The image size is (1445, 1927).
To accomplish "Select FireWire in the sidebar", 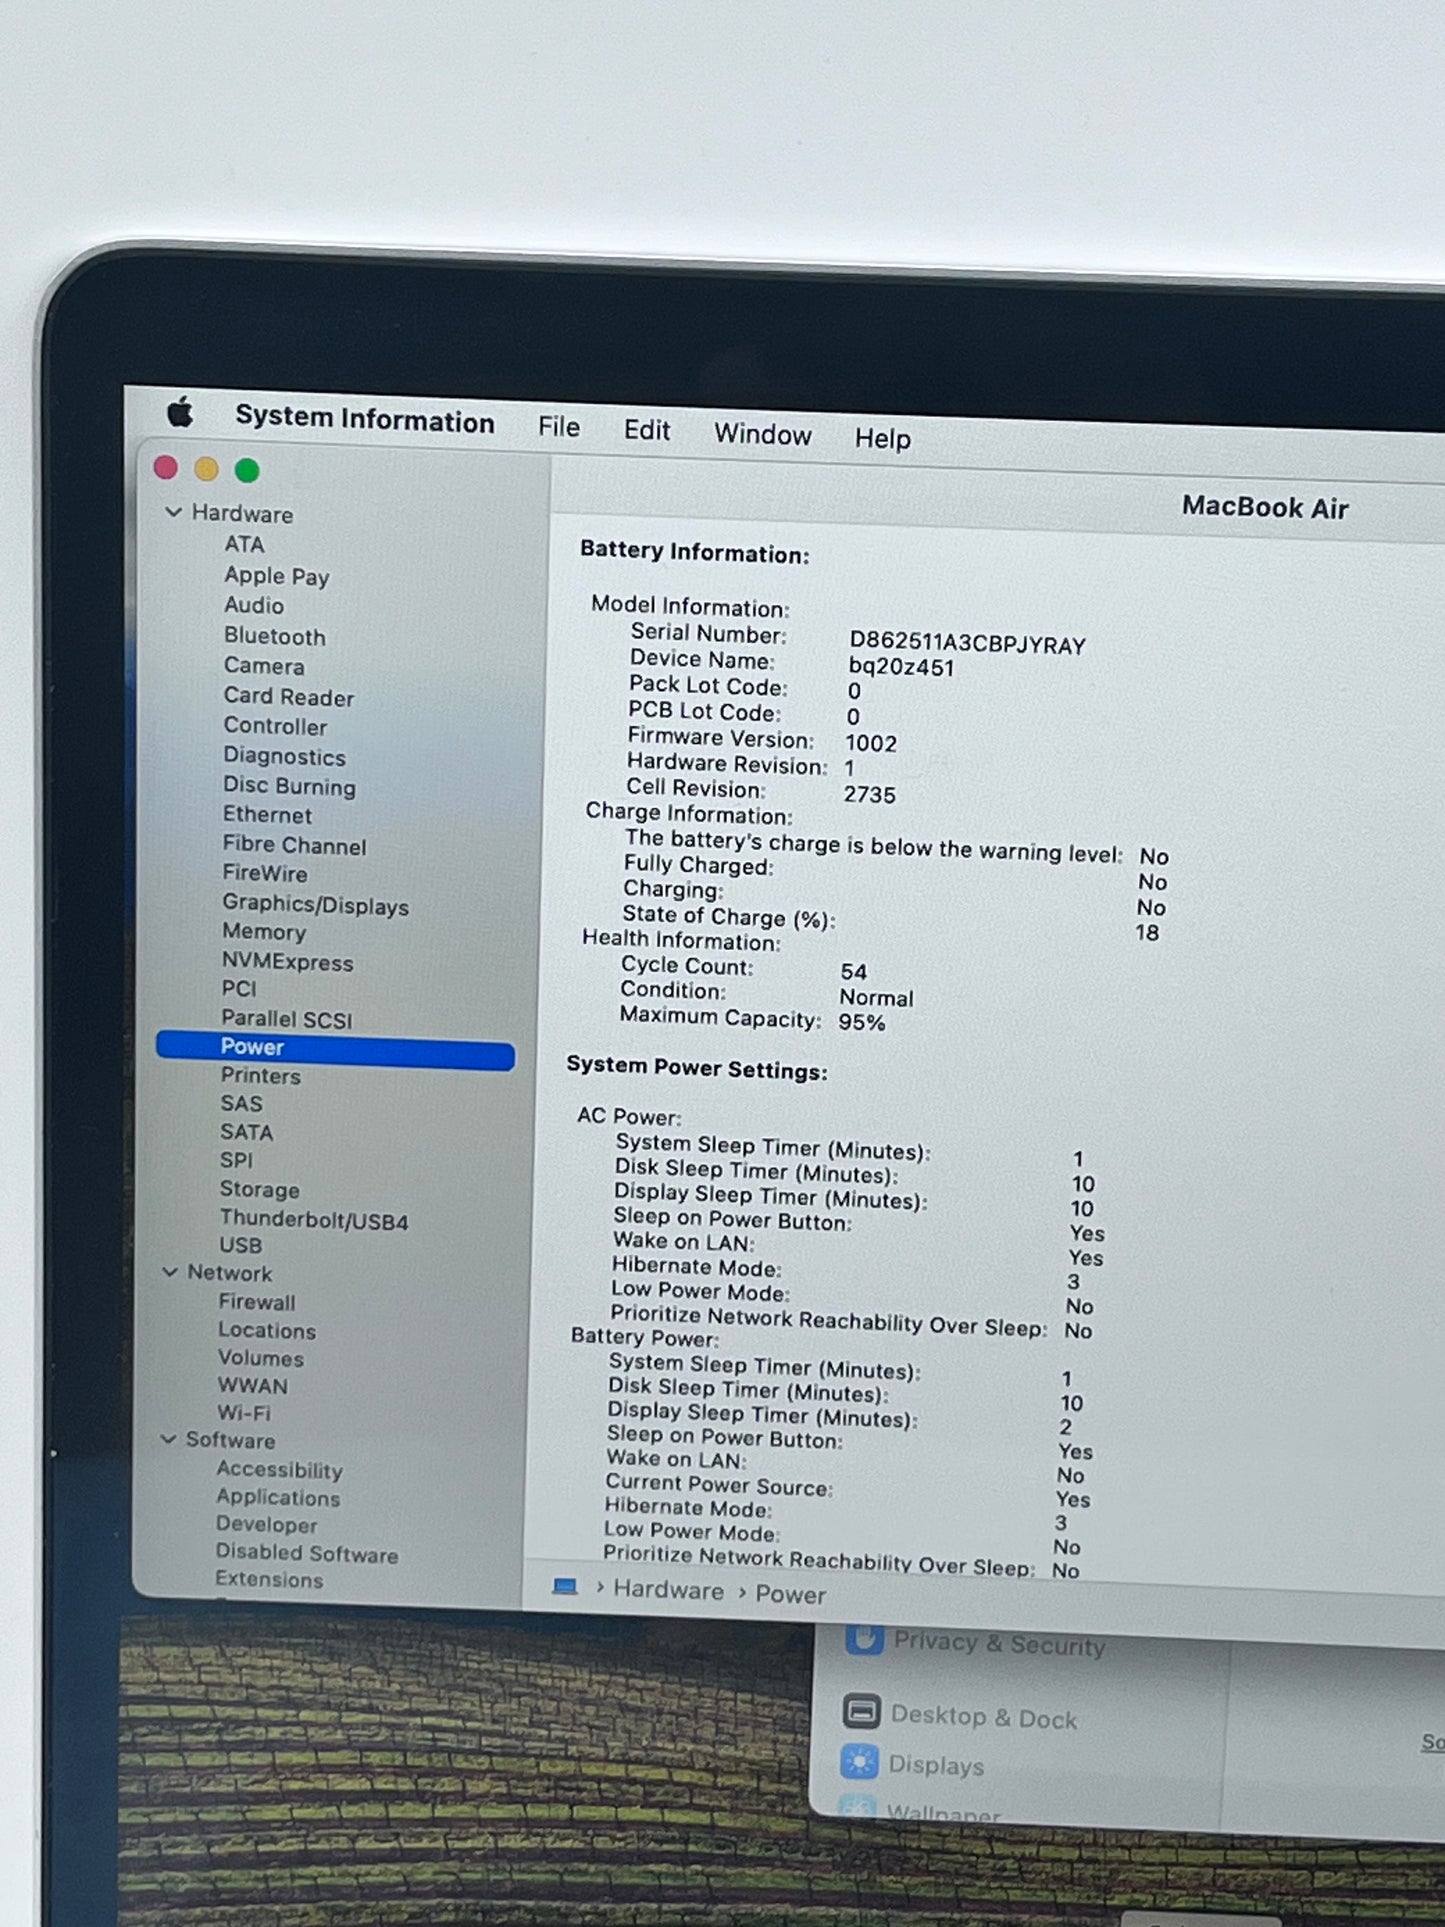I will (x=264, y=873).
